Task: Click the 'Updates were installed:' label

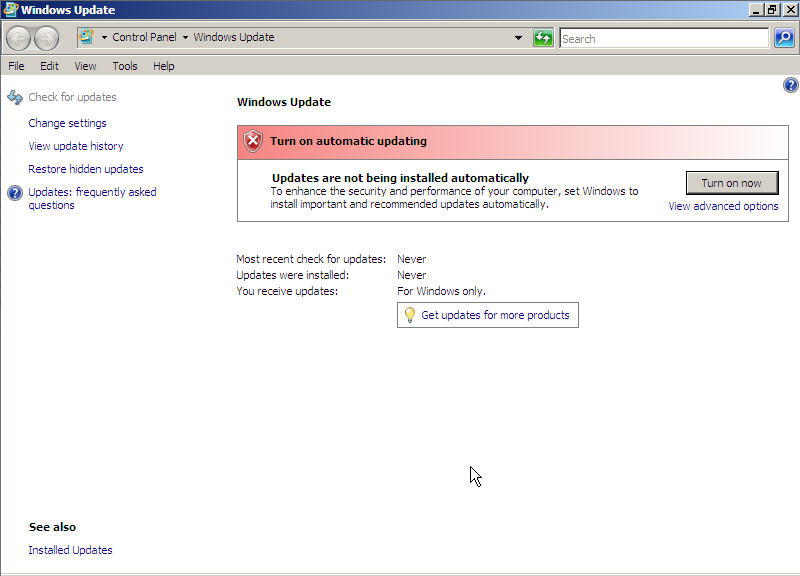Action: pyautogui.click(x=293, y=275)
